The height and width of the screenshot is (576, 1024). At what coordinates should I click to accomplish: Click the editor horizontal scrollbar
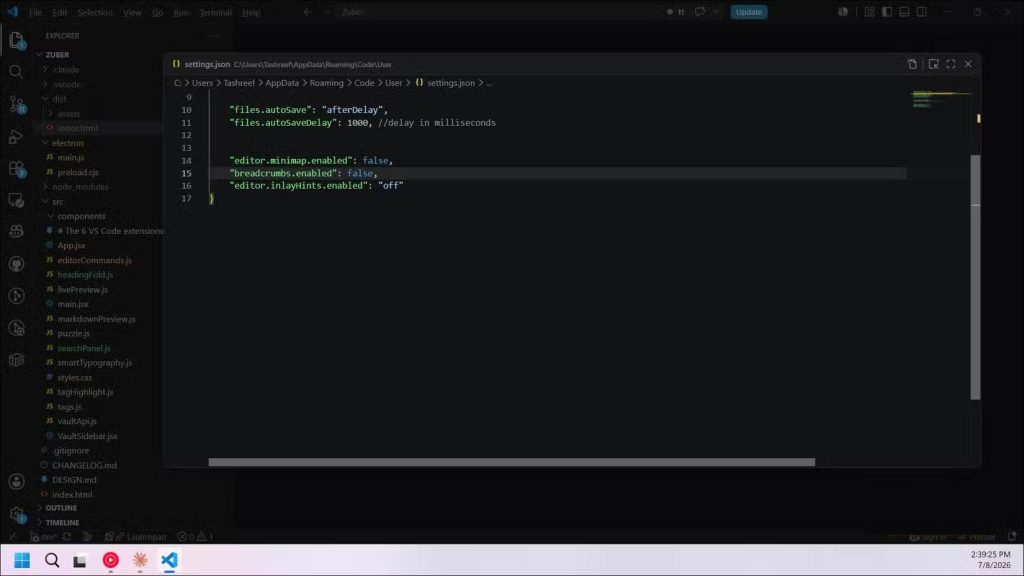[x=511, y=462]
